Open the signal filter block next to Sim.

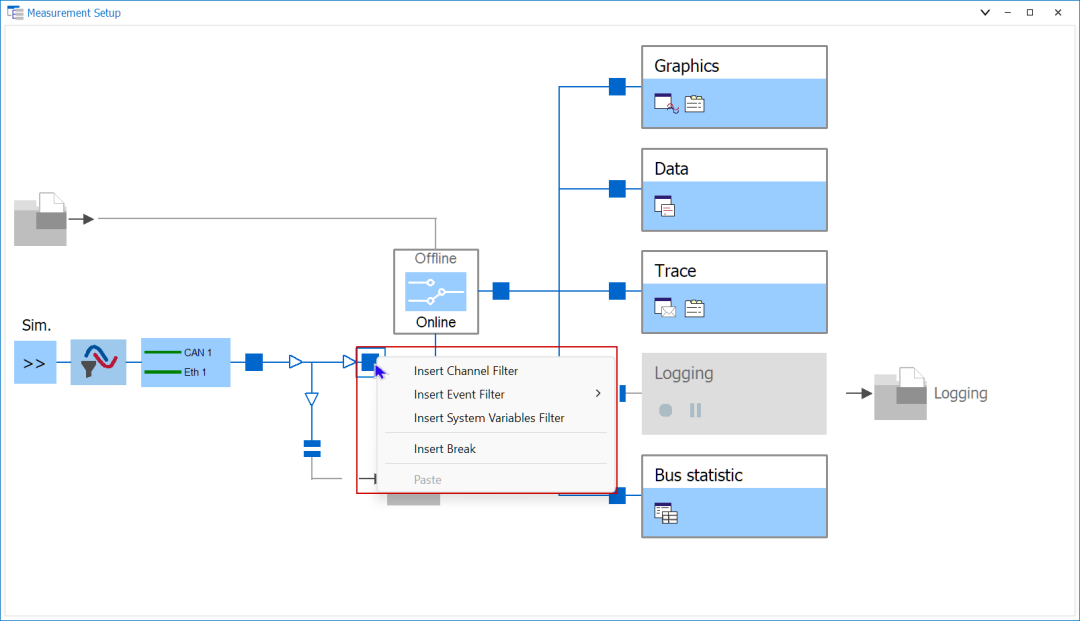tap(98, 362)
